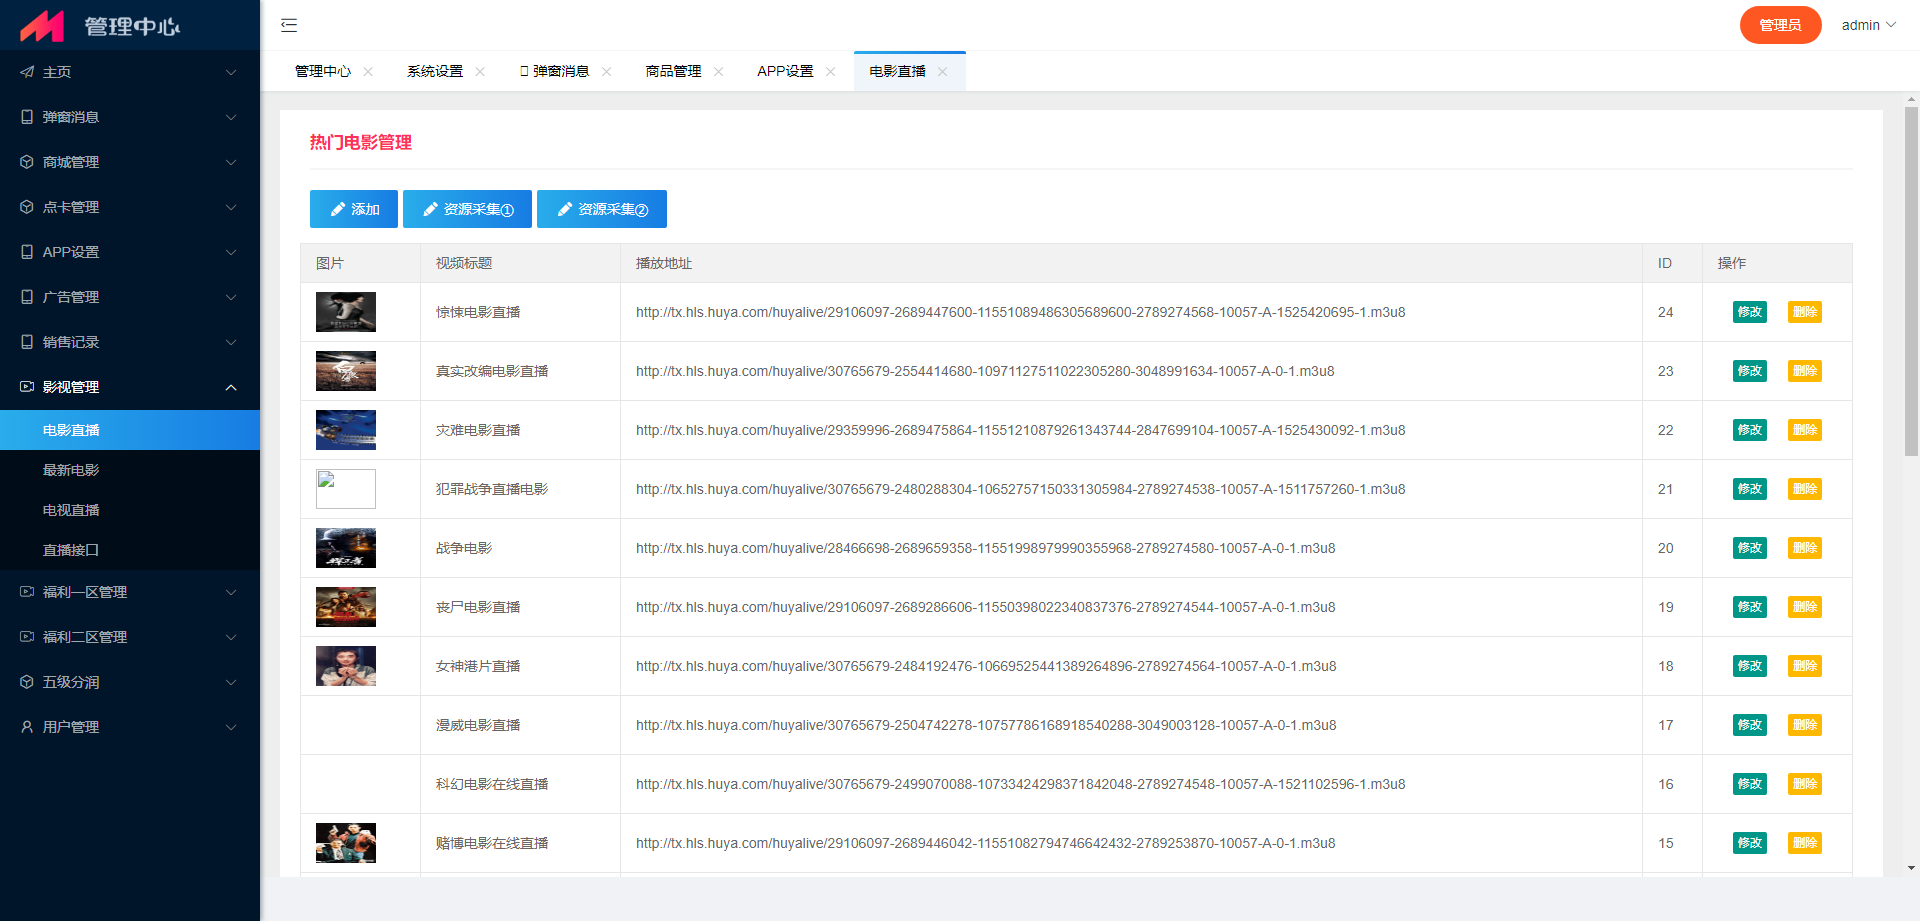This screenshot has height=921, width=1920.
Task: Click the orange 管理员 badge button
Action: click(1780, 25)
